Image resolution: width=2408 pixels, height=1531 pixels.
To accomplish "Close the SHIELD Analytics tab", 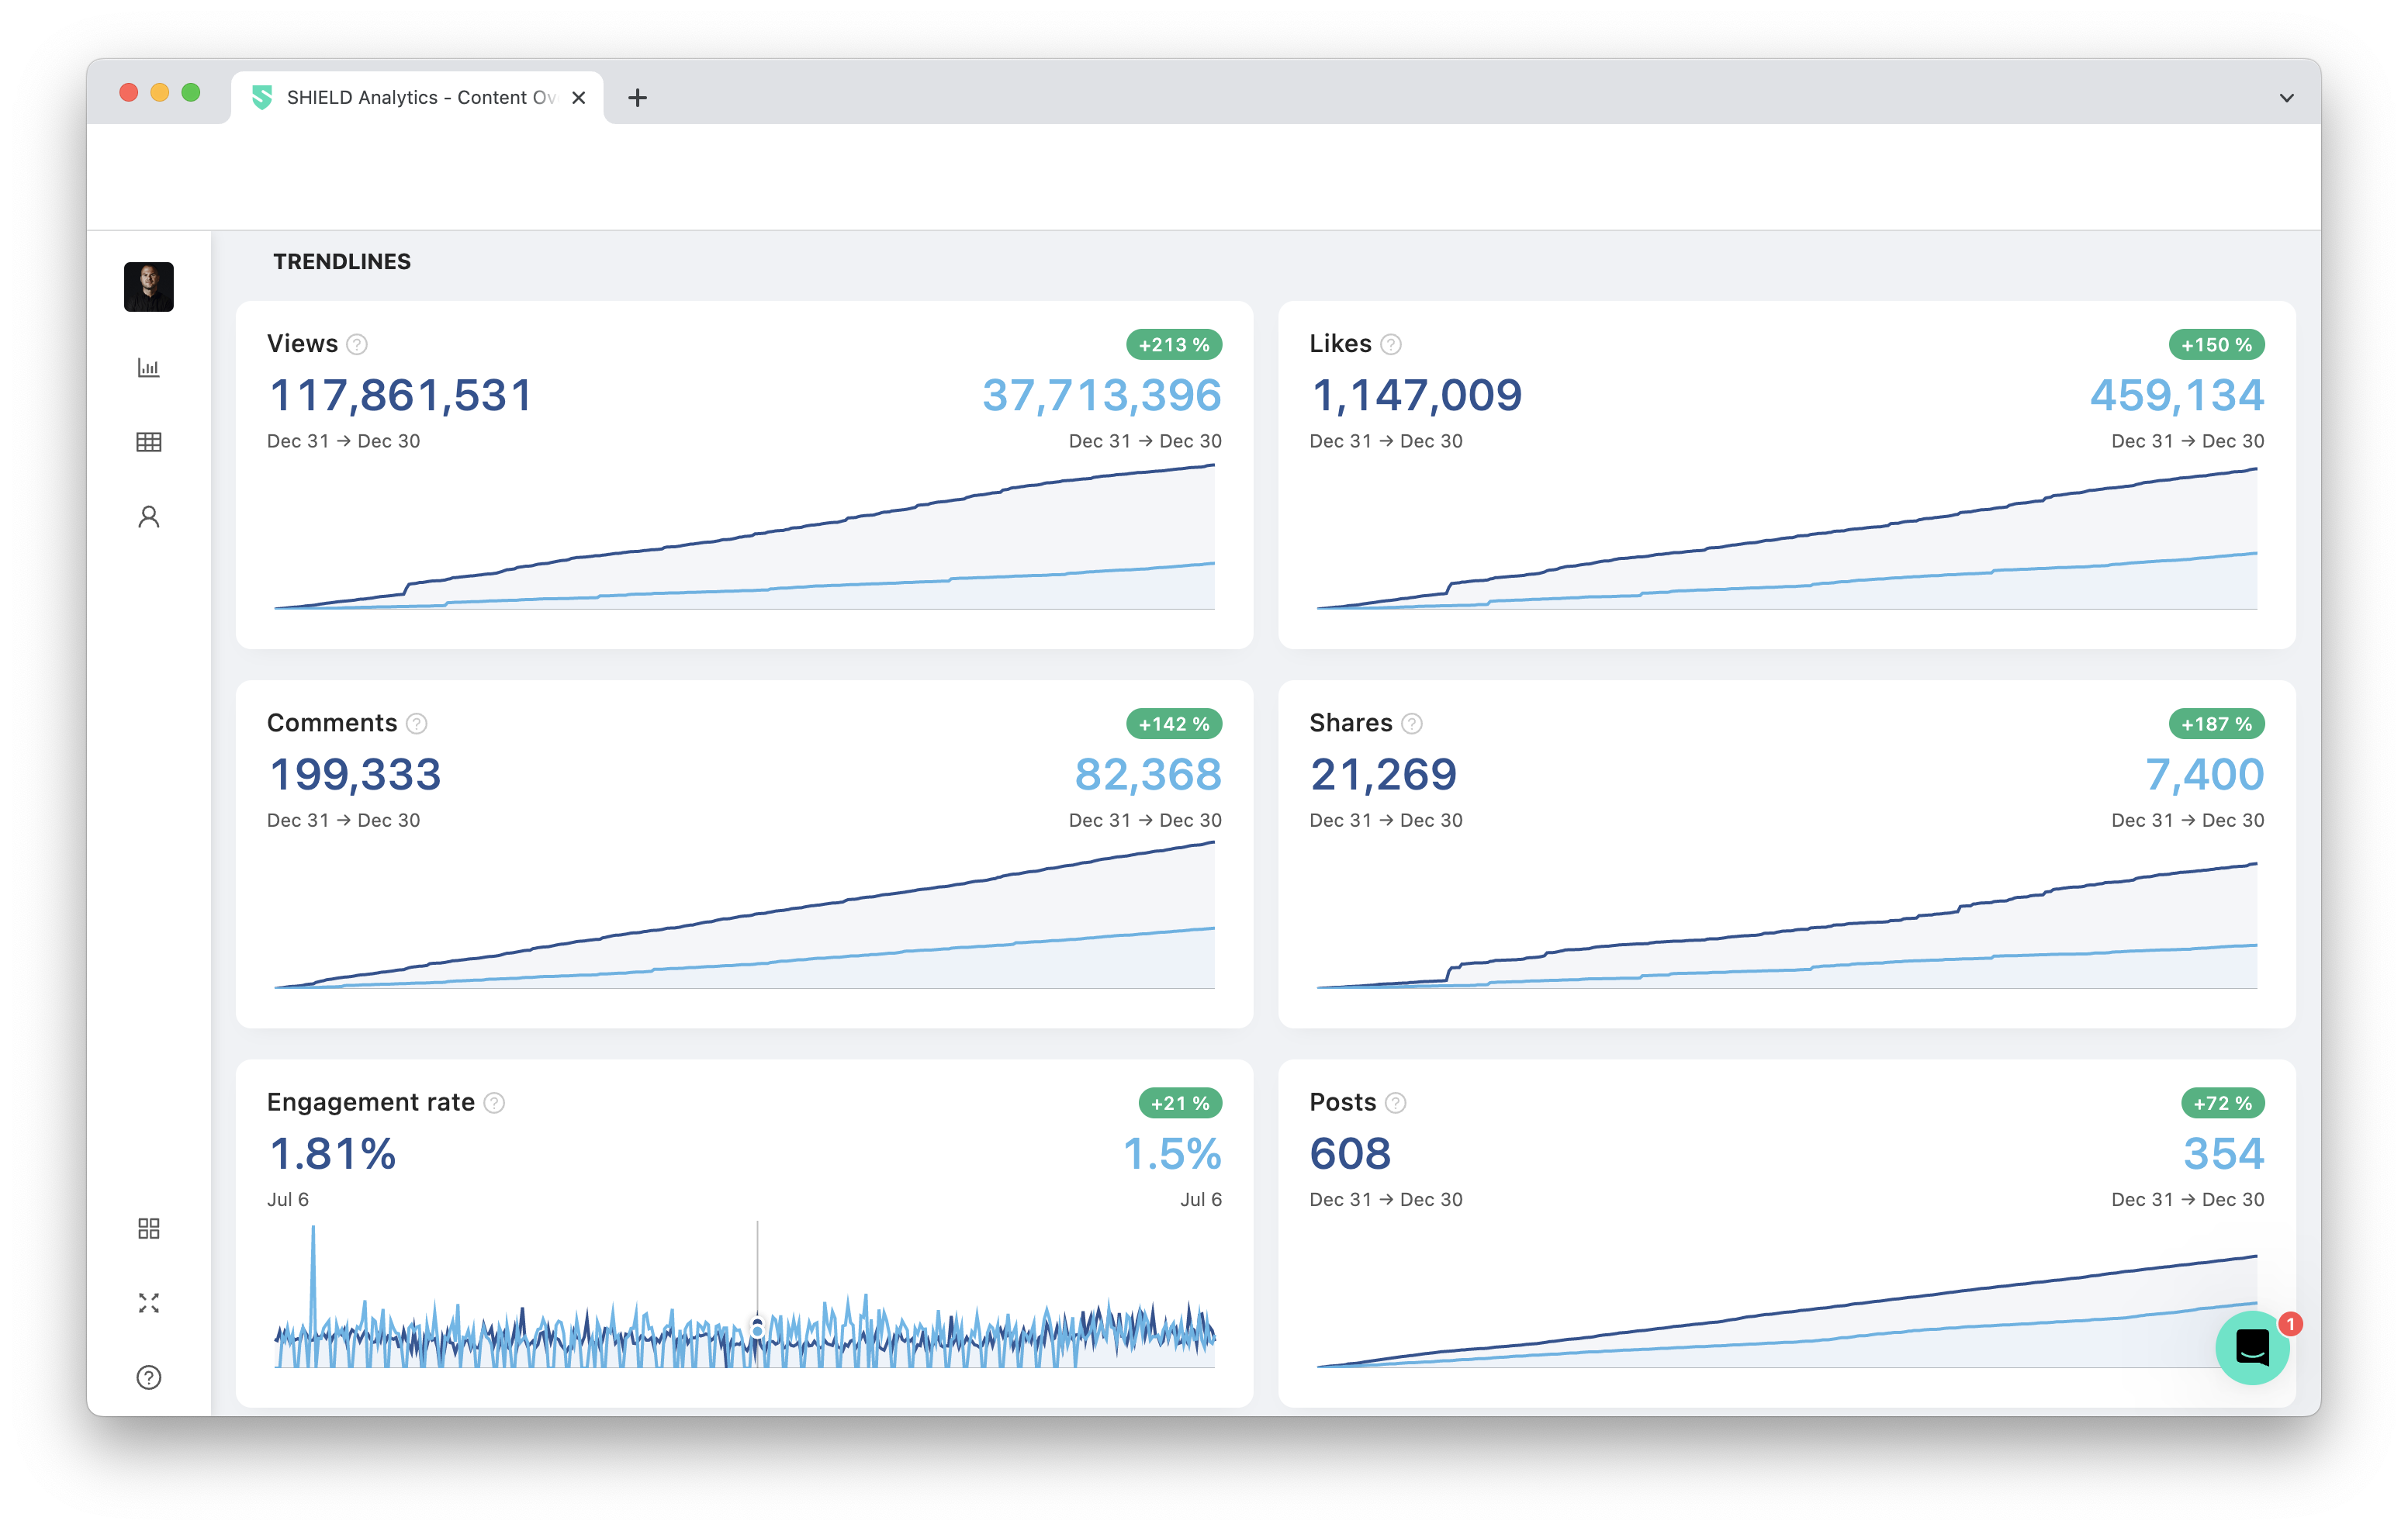I will pos(578,98).
